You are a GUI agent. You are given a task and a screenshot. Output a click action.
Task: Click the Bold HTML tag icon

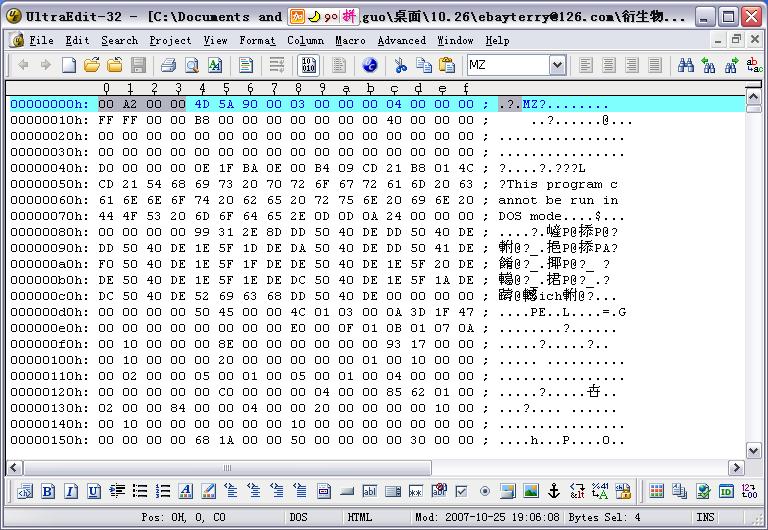tap(45, 491)
